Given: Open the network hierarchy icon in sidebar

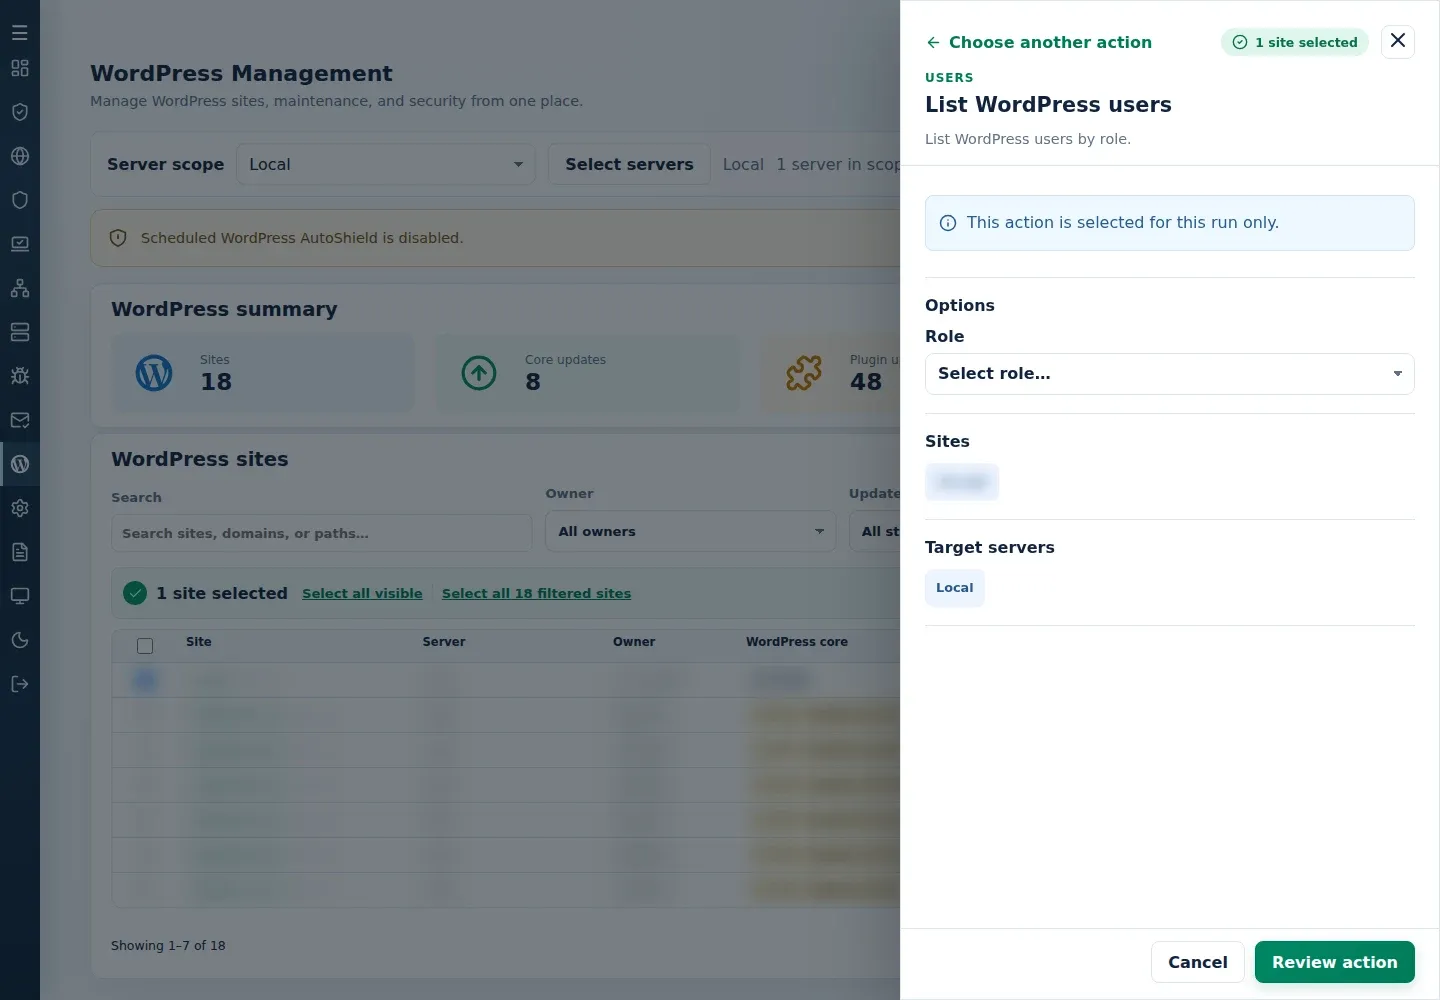Looking at the screenshot, I should 20,288.
